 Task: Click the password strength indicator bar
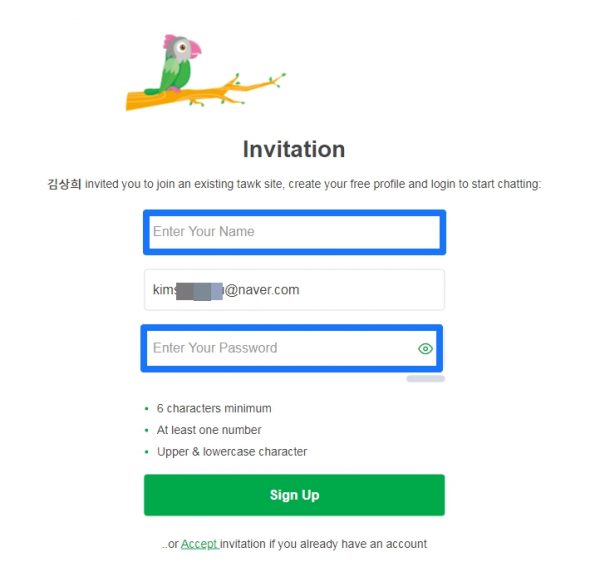click(x=425, y=379)
